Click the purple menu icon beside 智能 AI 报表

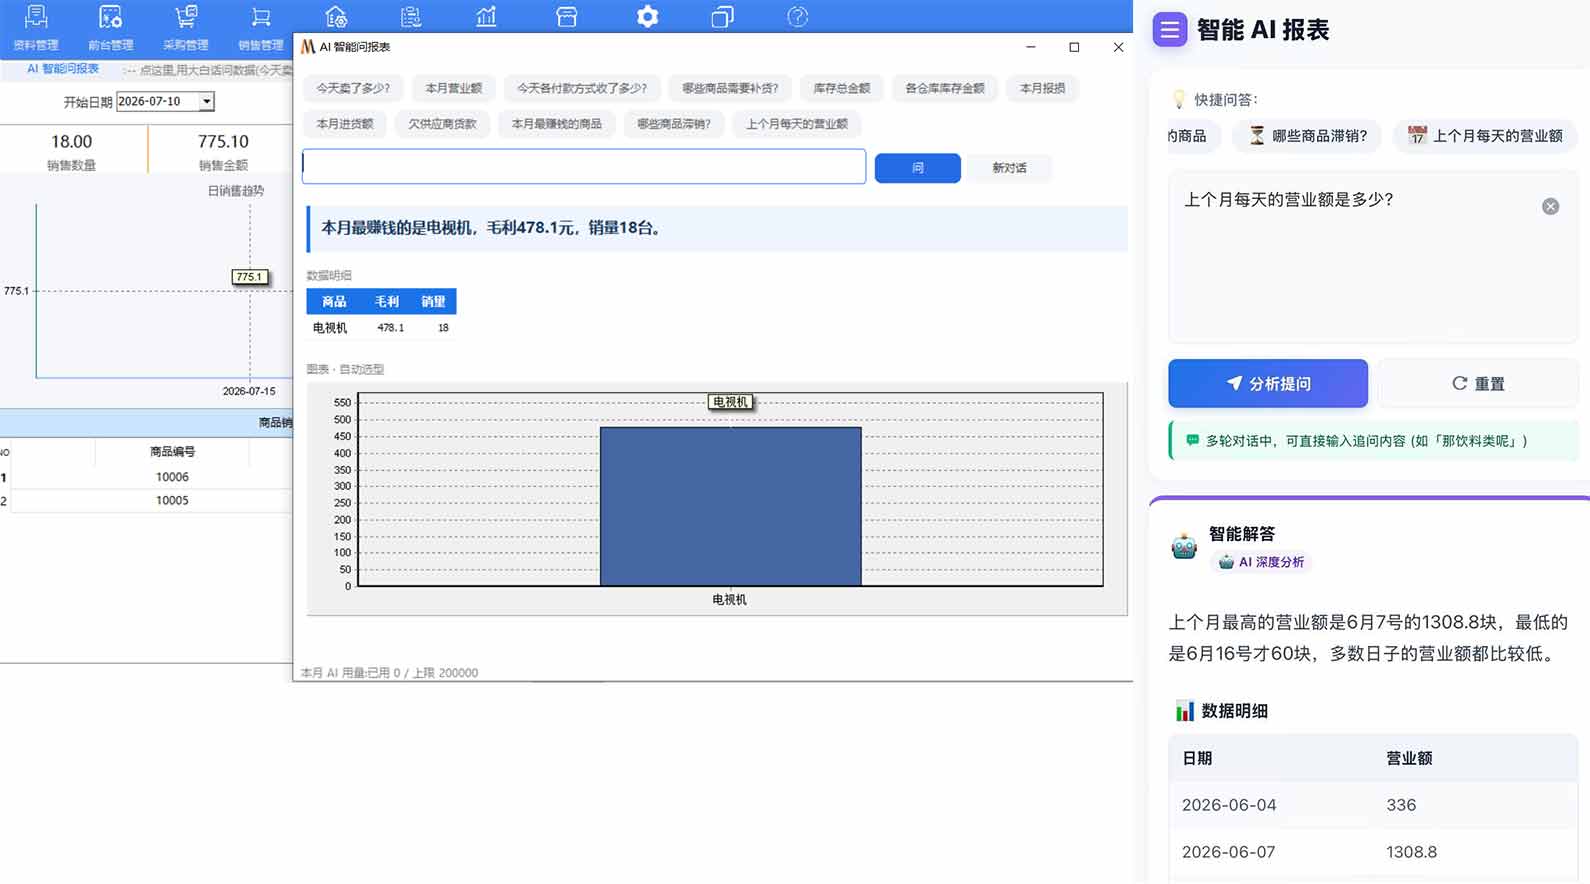(x=1169, y=30)
